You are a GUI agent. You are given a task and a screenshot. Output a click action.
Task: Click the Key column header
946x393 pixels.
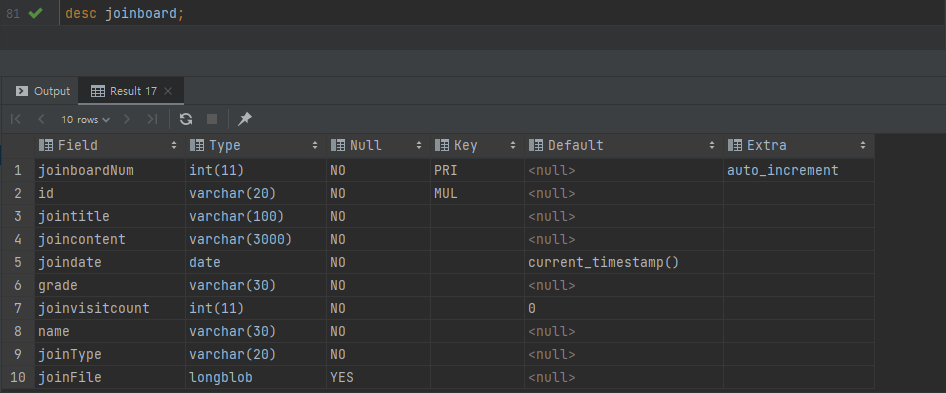click(x=477, y=145)
